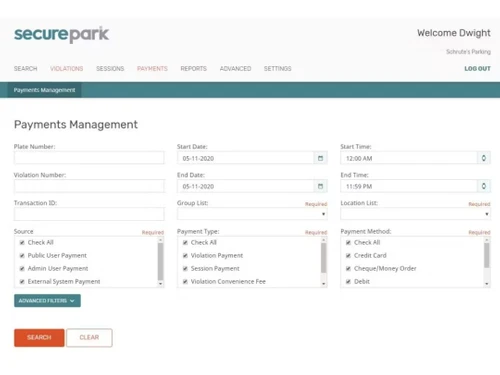500x375 pixels.
Task: Uncheck Credit Card payment method
Action: coord(348,255)
